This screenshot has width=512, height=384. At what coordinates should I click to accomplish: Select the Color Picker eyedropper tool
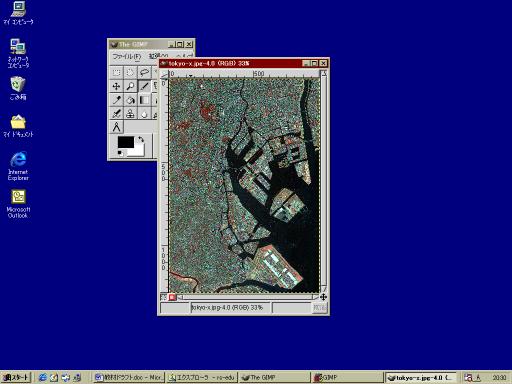(x=116, y=100)
